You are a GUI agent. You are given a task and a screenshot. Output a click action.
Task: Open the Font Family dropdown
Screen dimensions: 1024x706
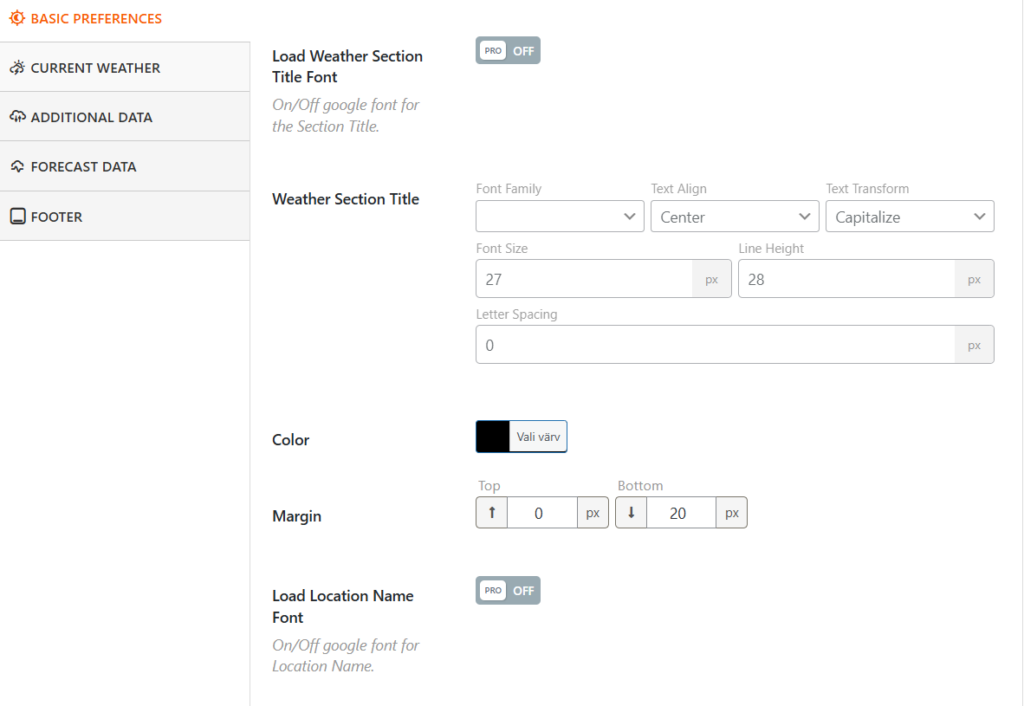559,217
